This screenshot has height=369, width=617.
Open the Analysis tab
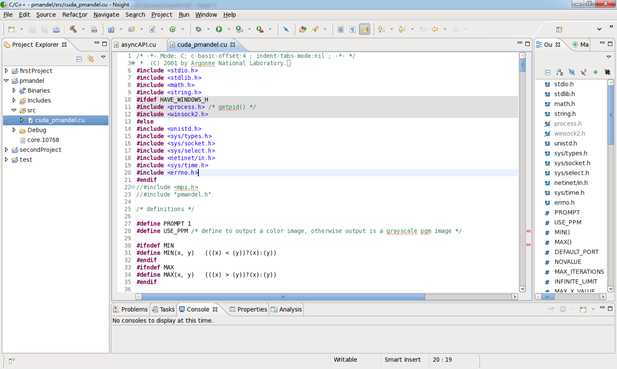click(x=286, y=309)
